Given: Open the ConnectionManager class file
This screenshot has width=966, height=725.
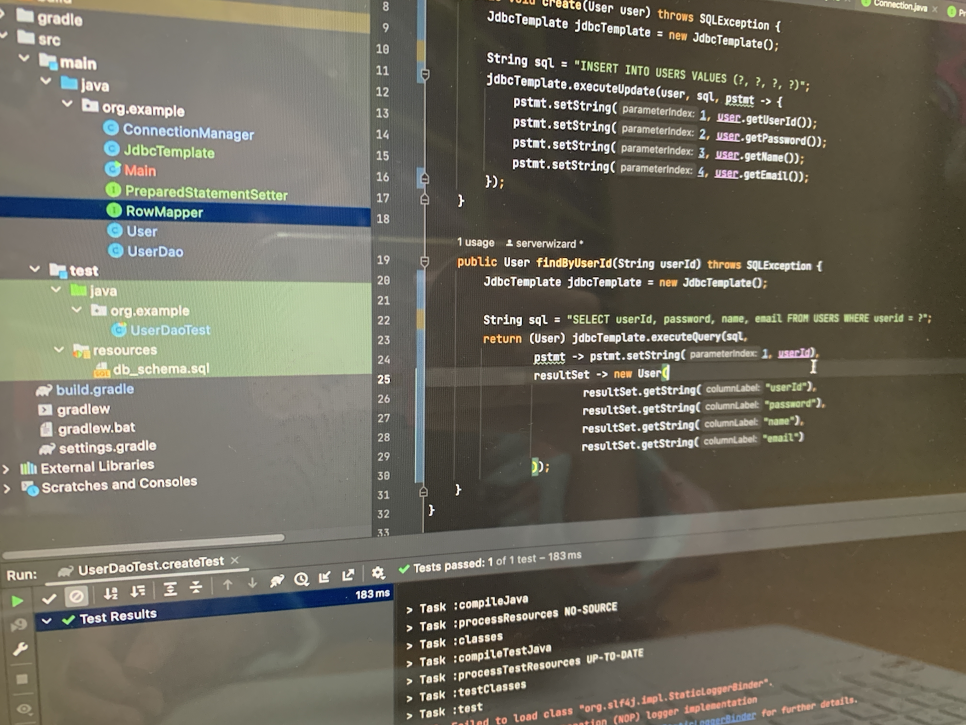Looking at the screenshot, I should [187, 132].
